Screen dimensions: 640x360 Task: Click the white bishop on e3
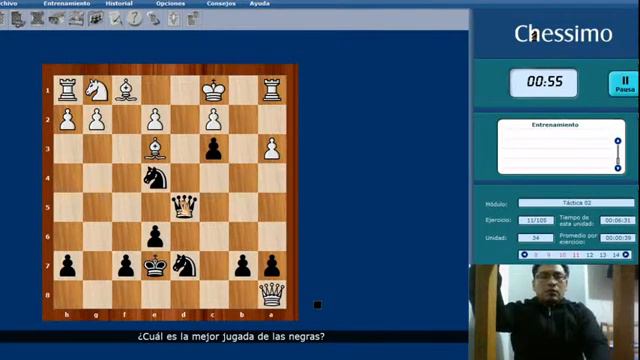pos(155,148)
